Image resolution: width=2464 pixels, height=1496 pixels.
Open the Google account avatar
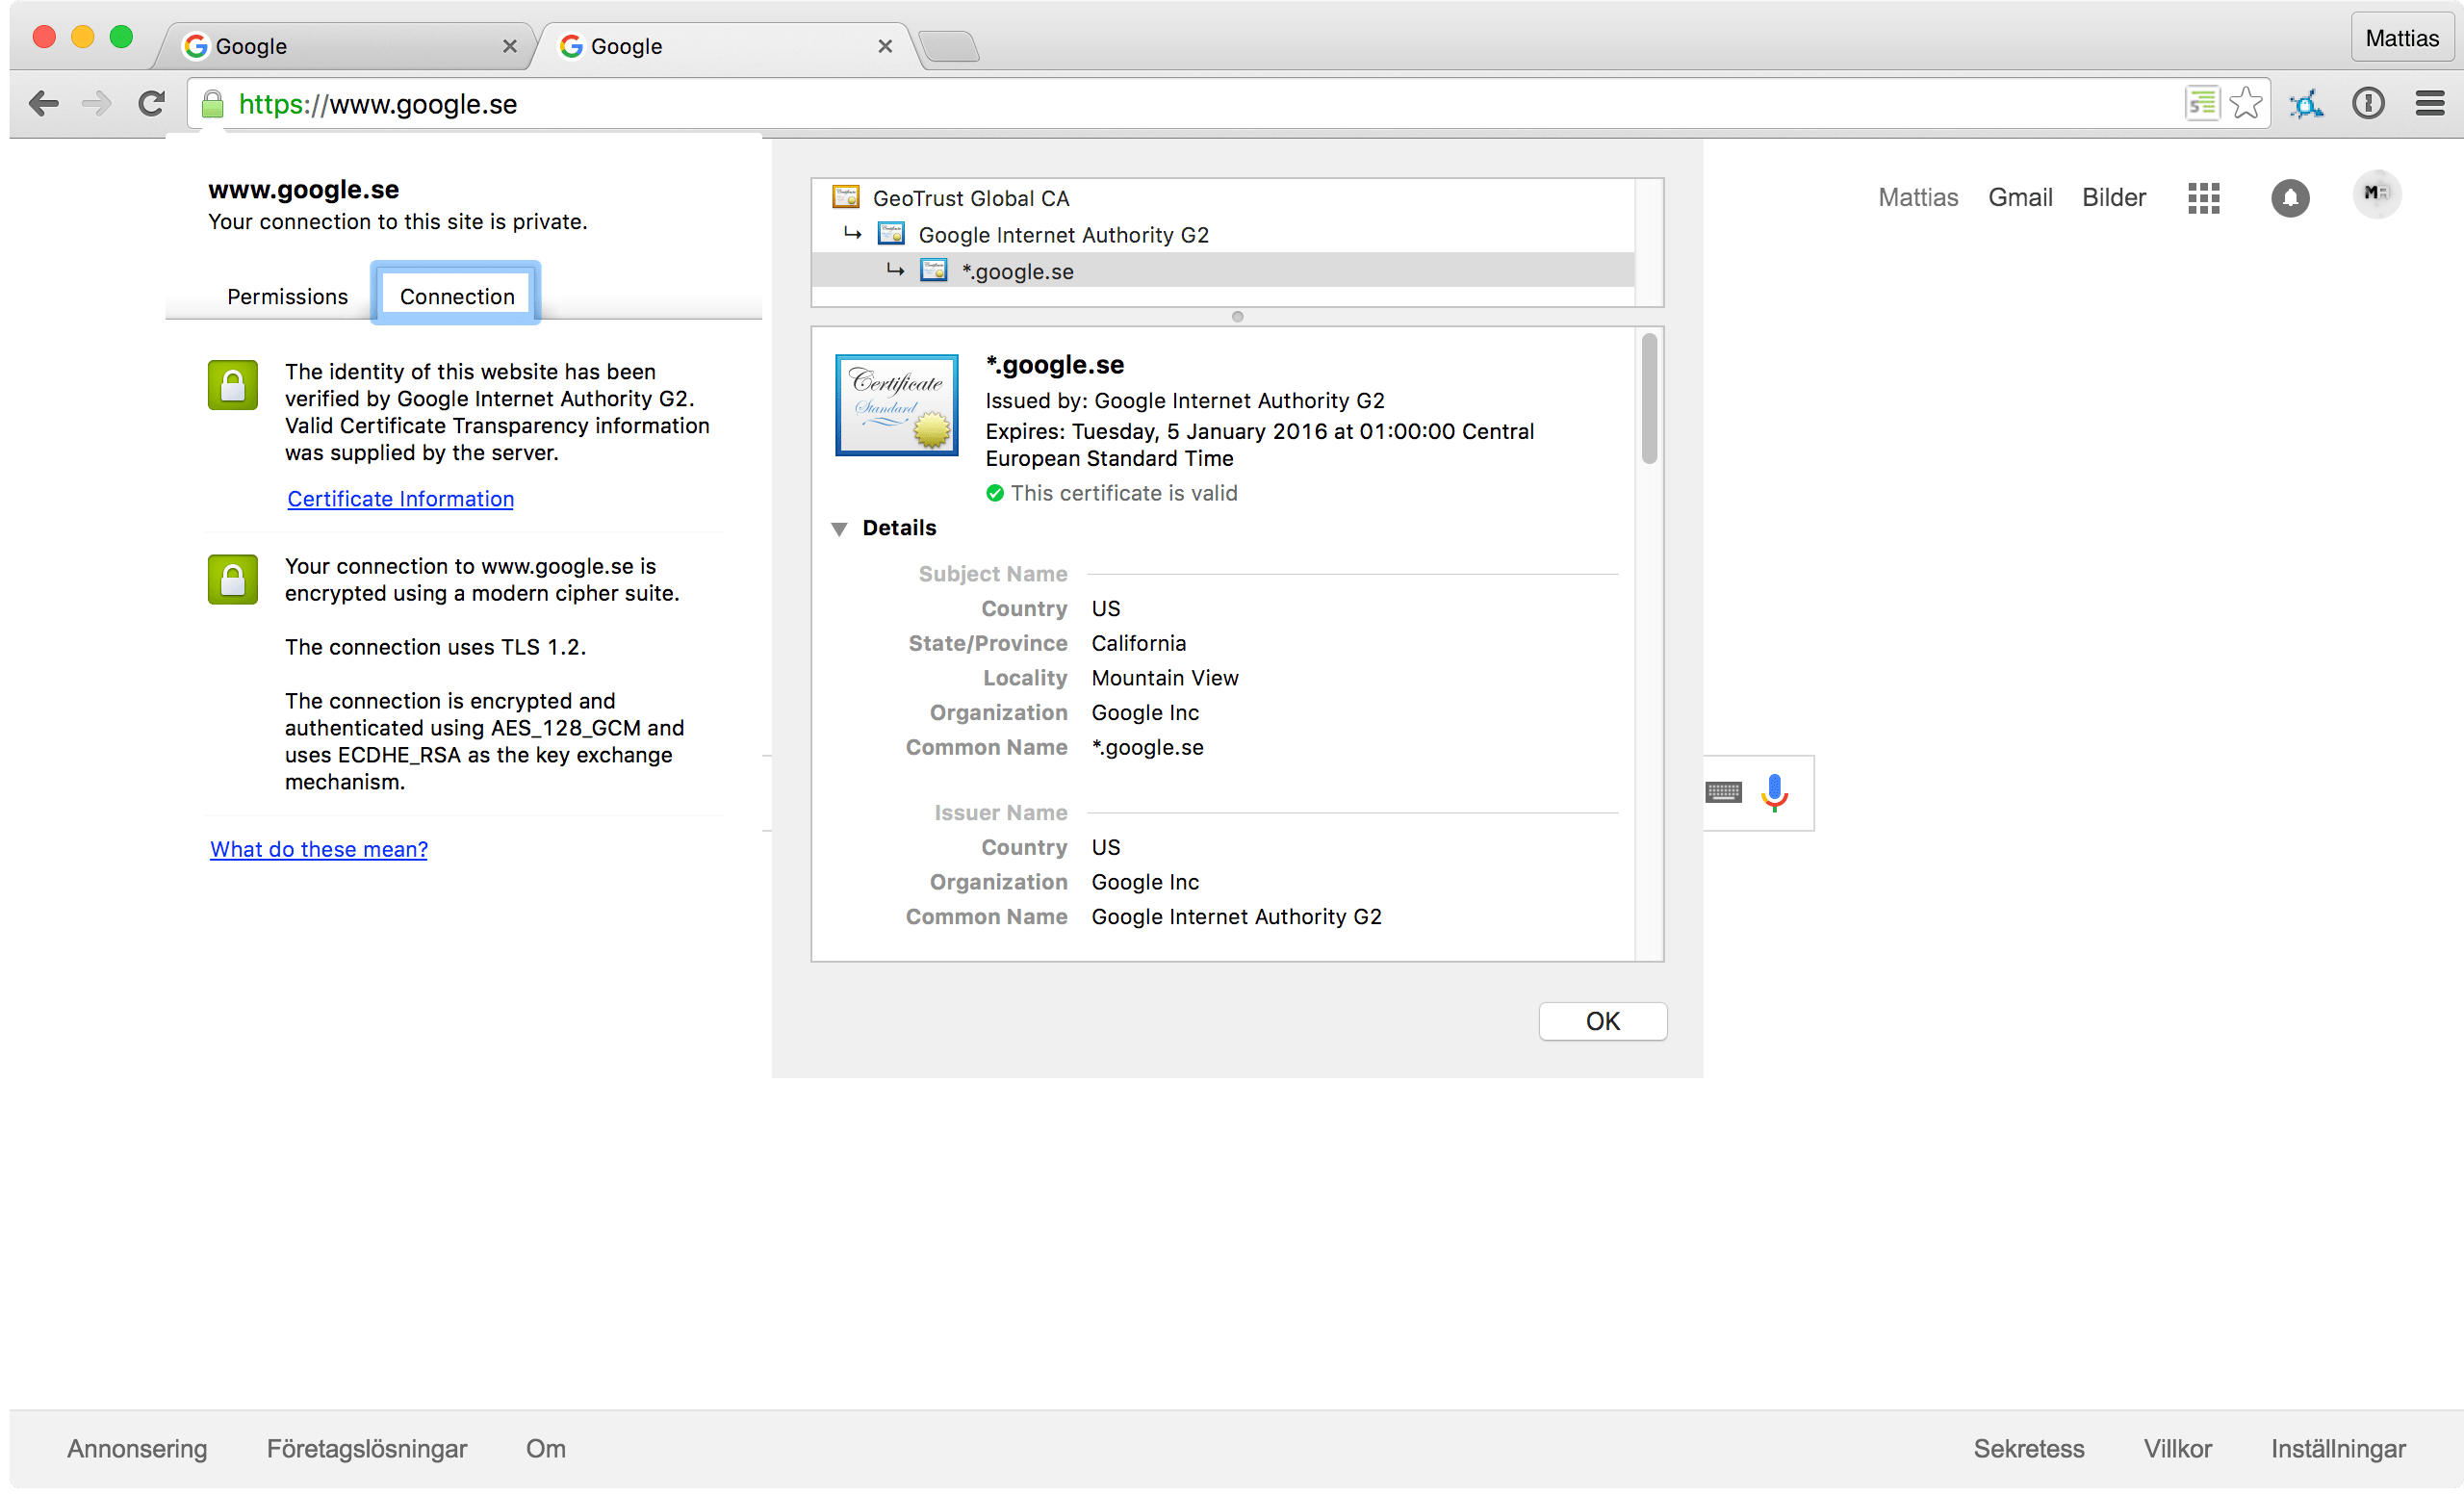coord(2376,194)
